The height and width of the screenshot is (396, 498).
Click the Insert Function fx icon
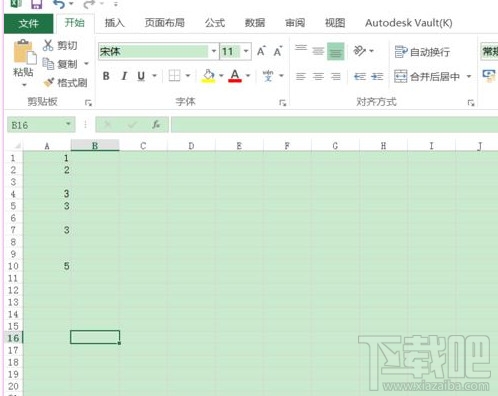coord(156,125)
